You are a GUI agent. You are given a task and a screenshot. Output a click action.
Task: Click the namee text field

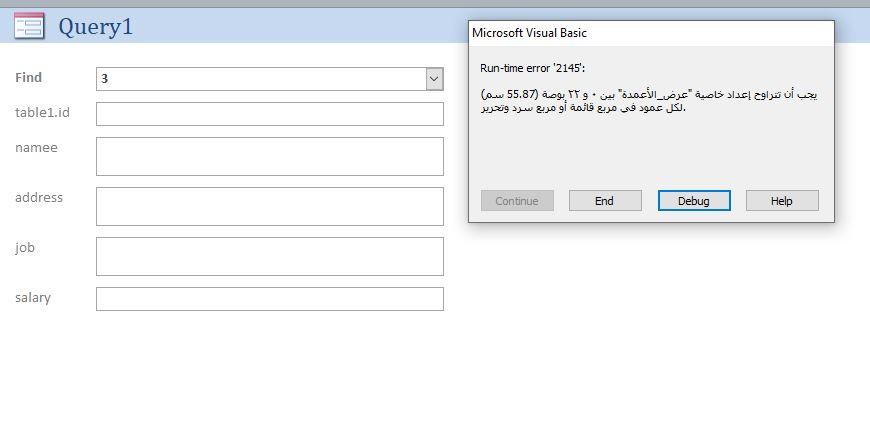(x=270, y=156)
